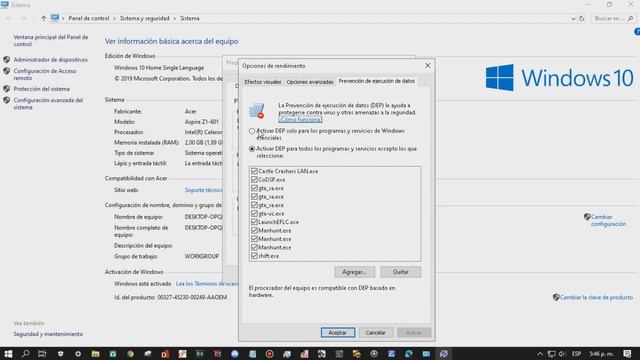
Task: Expand chevron after Sistema y seguridad breadcrumb
Action: click(175, 18)
